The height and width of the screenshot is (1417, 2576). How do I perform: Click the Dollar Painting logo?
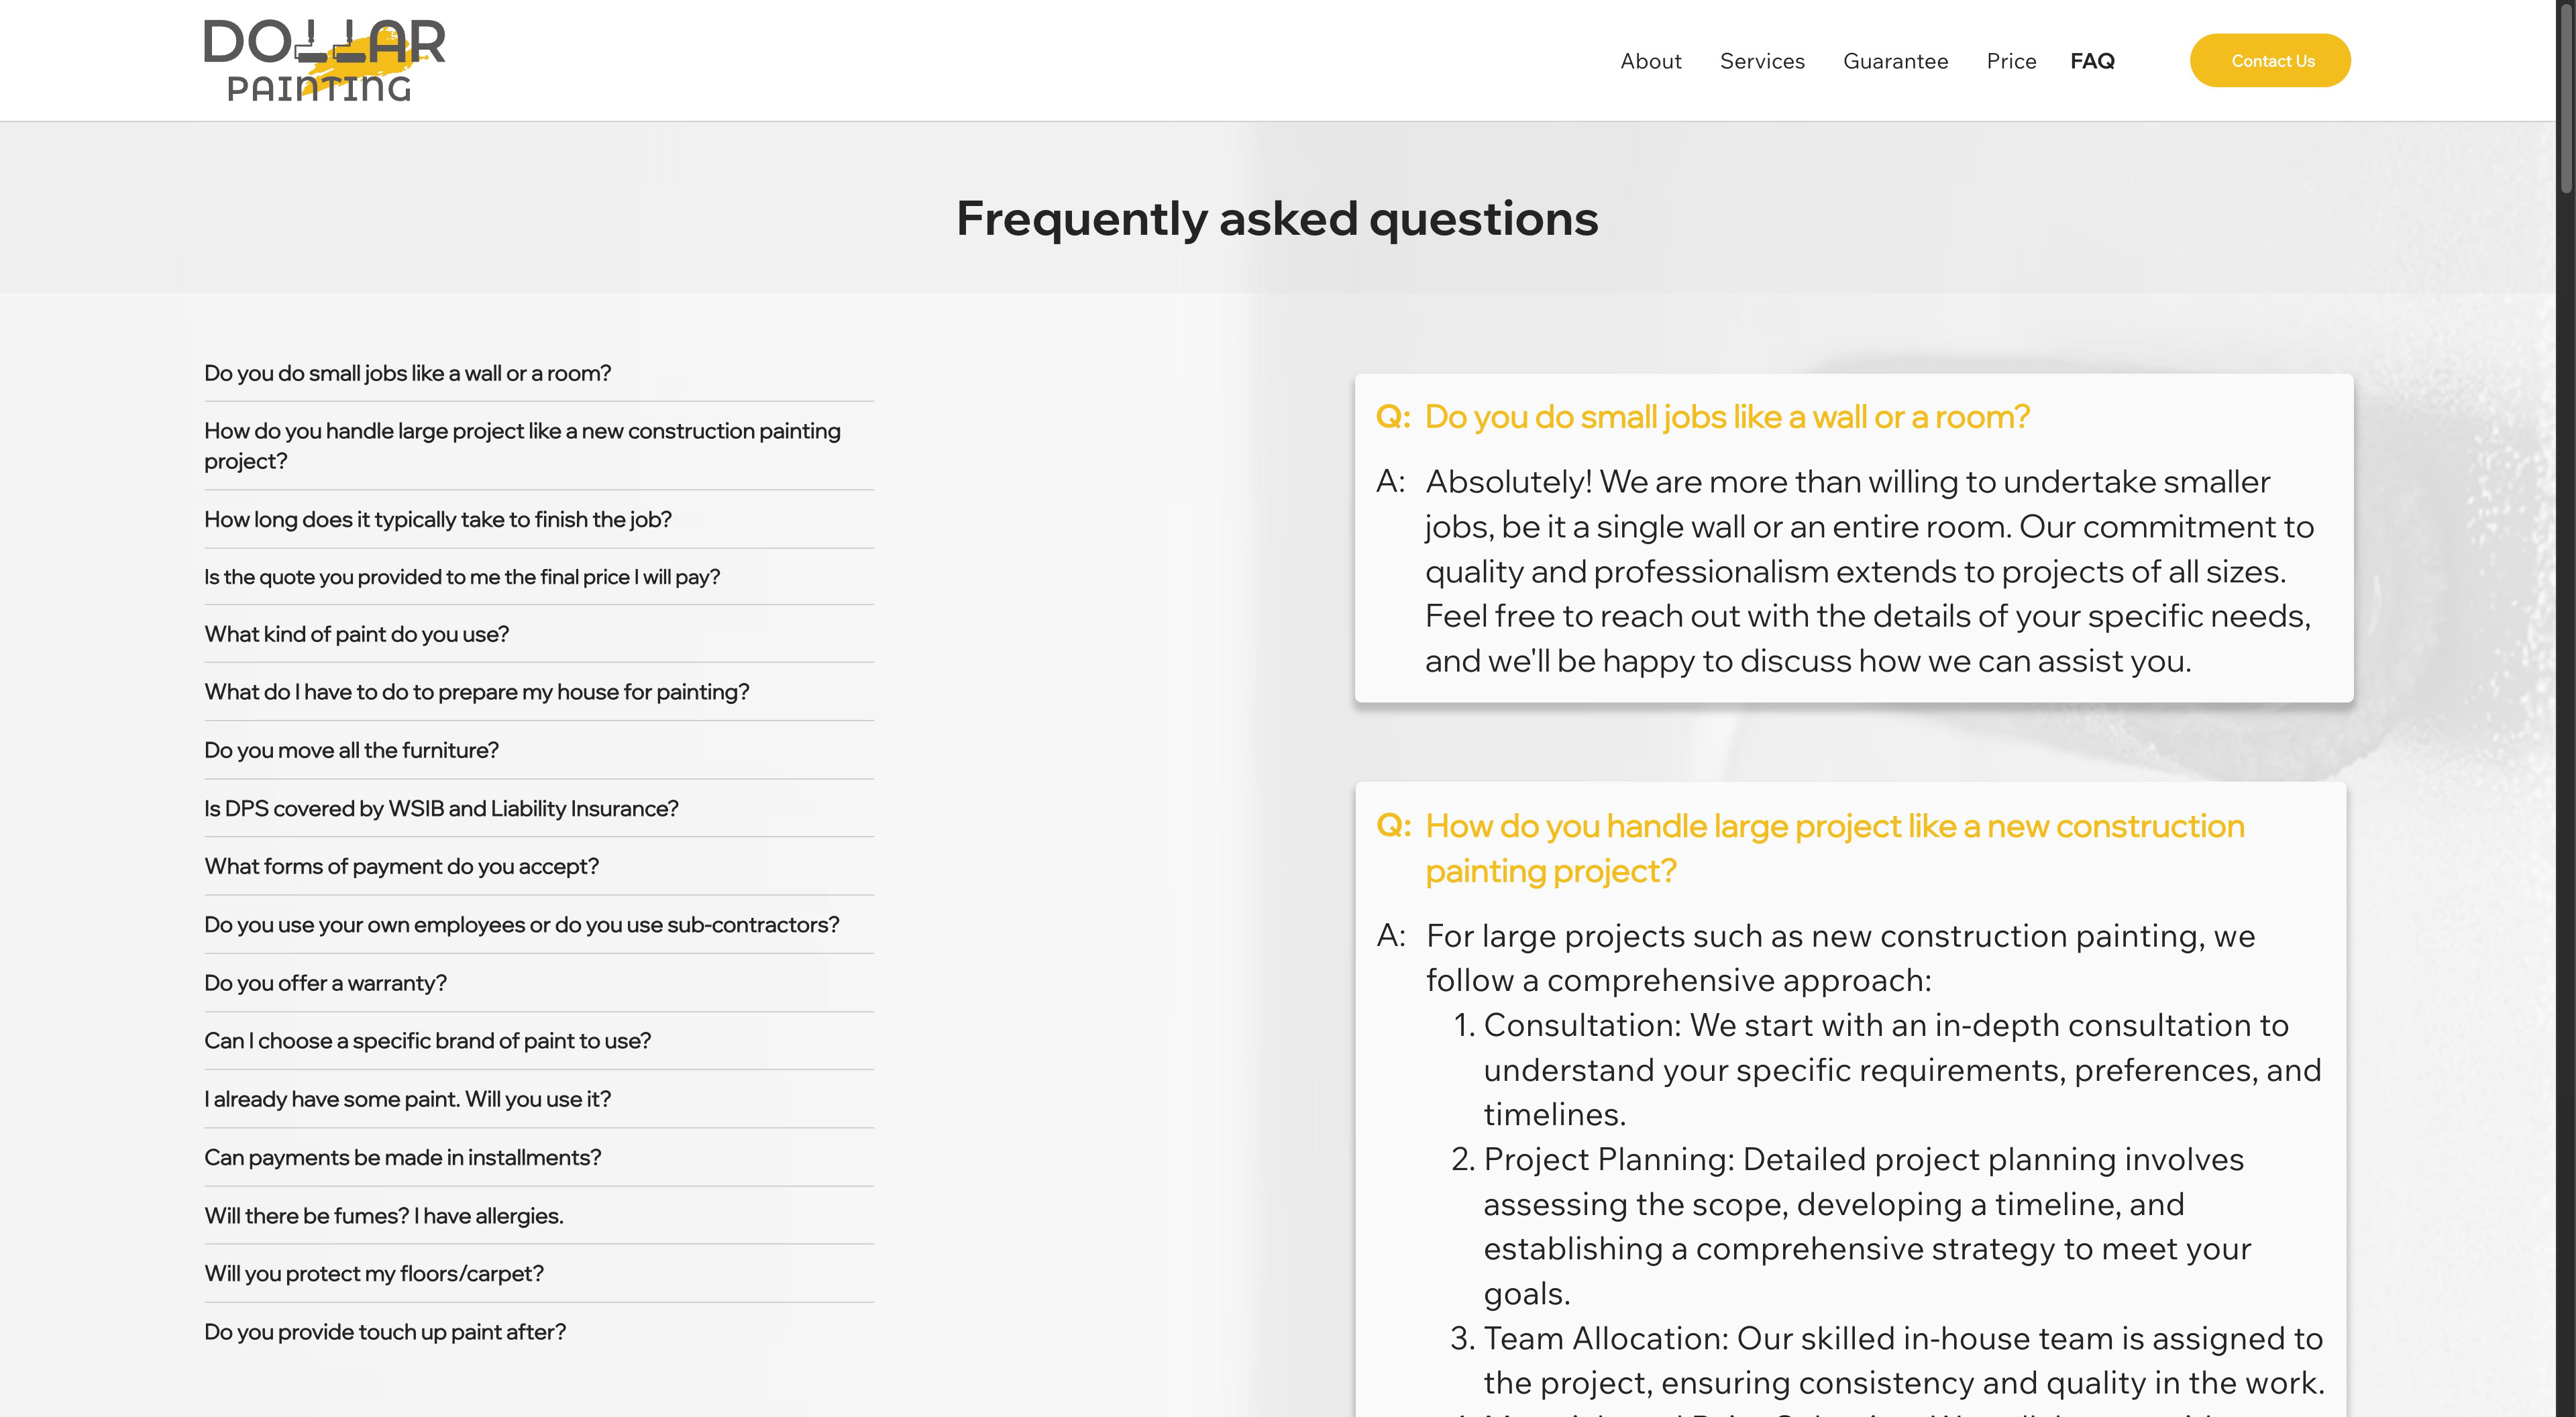pyautogui.click(x=324, y=60)
